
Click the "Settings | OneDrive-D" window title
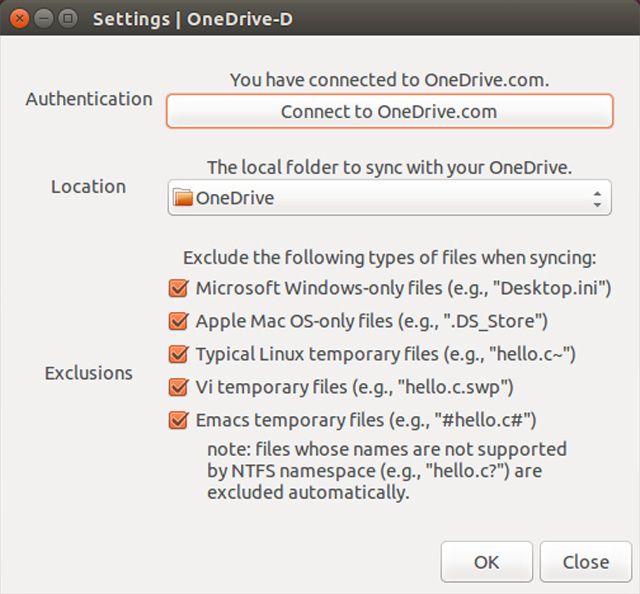pyautogui.click(x=193, y=19)
